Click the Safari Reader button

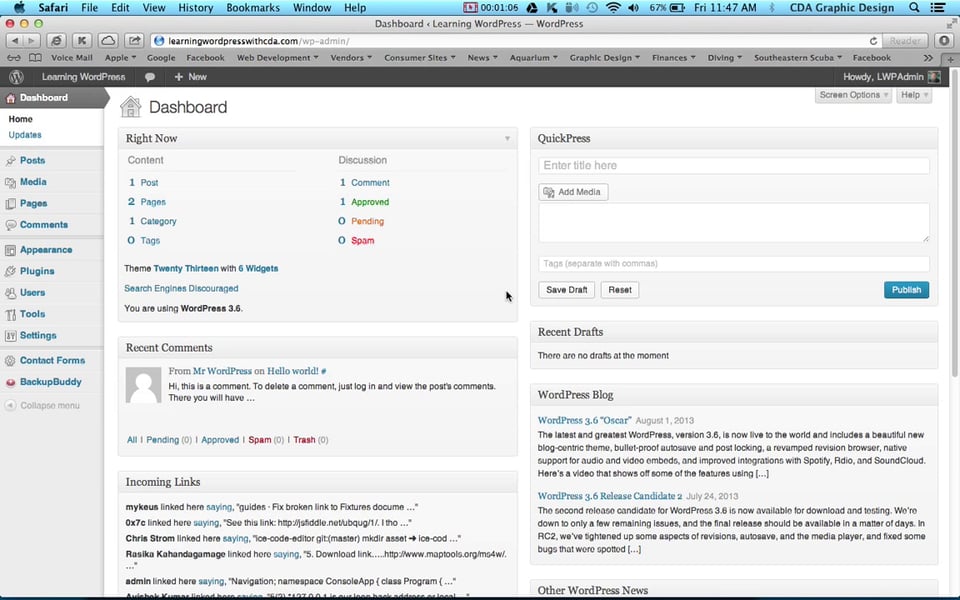click(905, 41)
